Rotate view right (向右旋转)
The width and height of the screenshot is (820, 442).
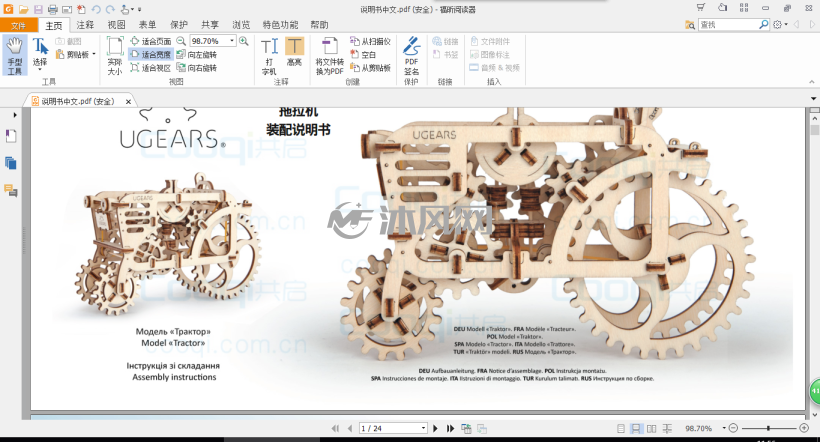click(x=197, y=68)
